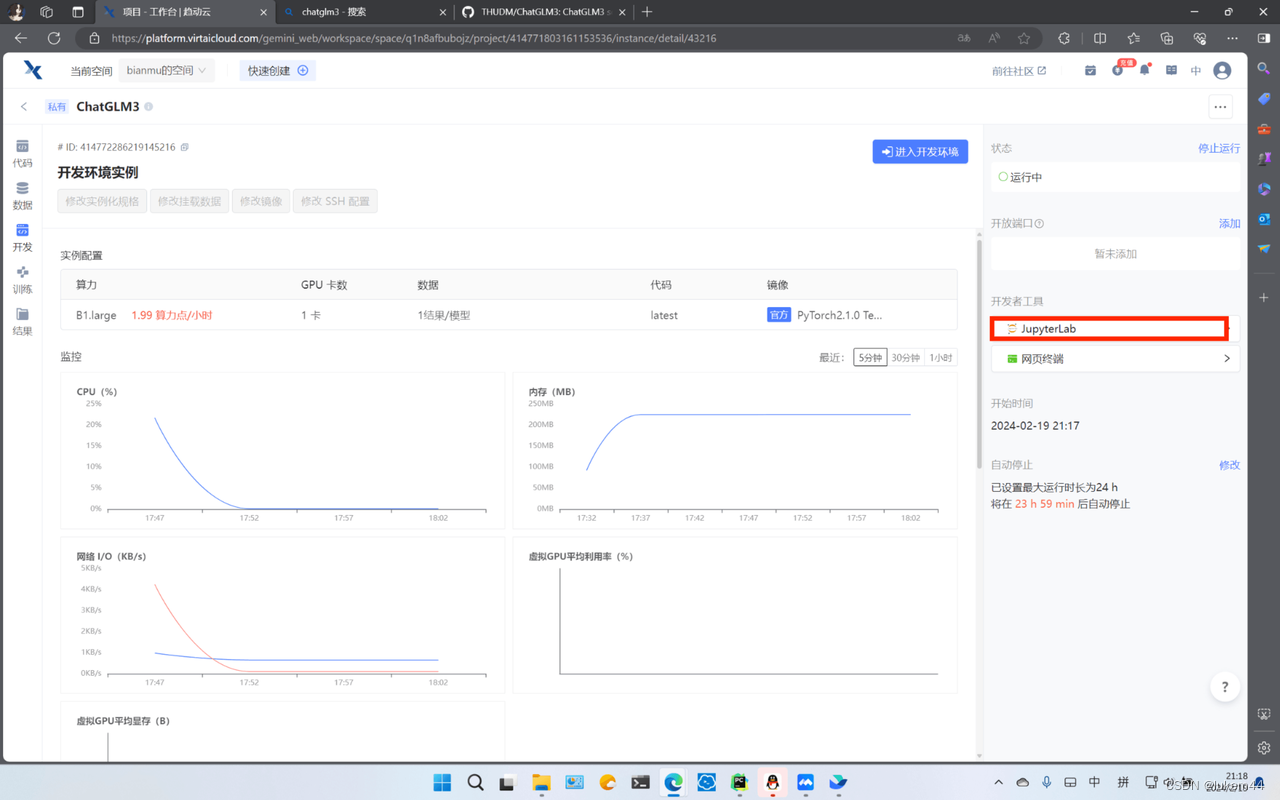
Task: Copy the instance ID with copy icon
Action: tap(185, 147)
